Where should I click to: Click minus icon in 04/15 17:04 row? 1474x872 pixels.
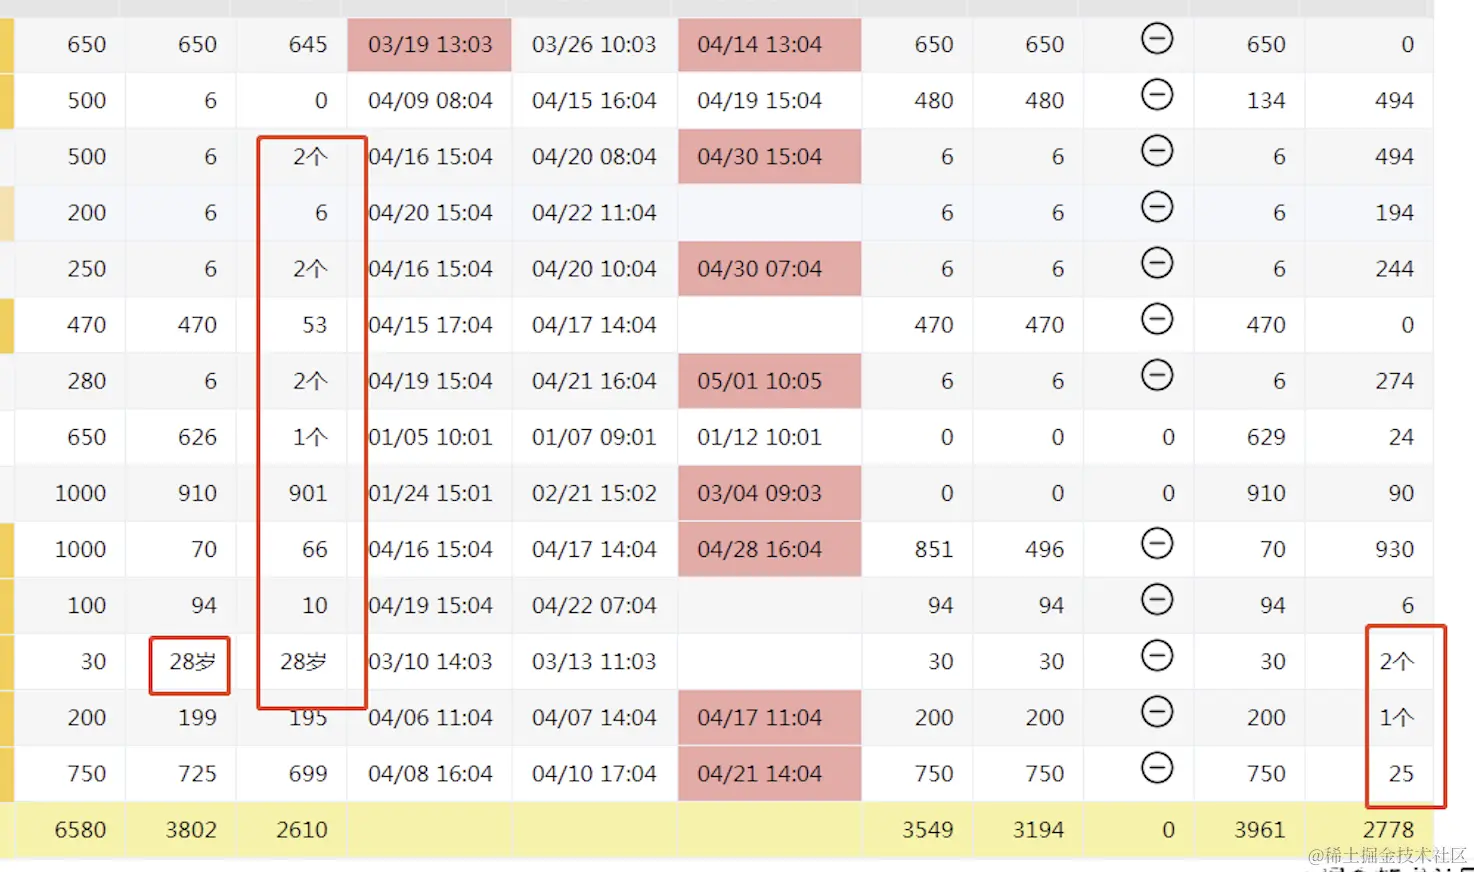[1157, 319]
